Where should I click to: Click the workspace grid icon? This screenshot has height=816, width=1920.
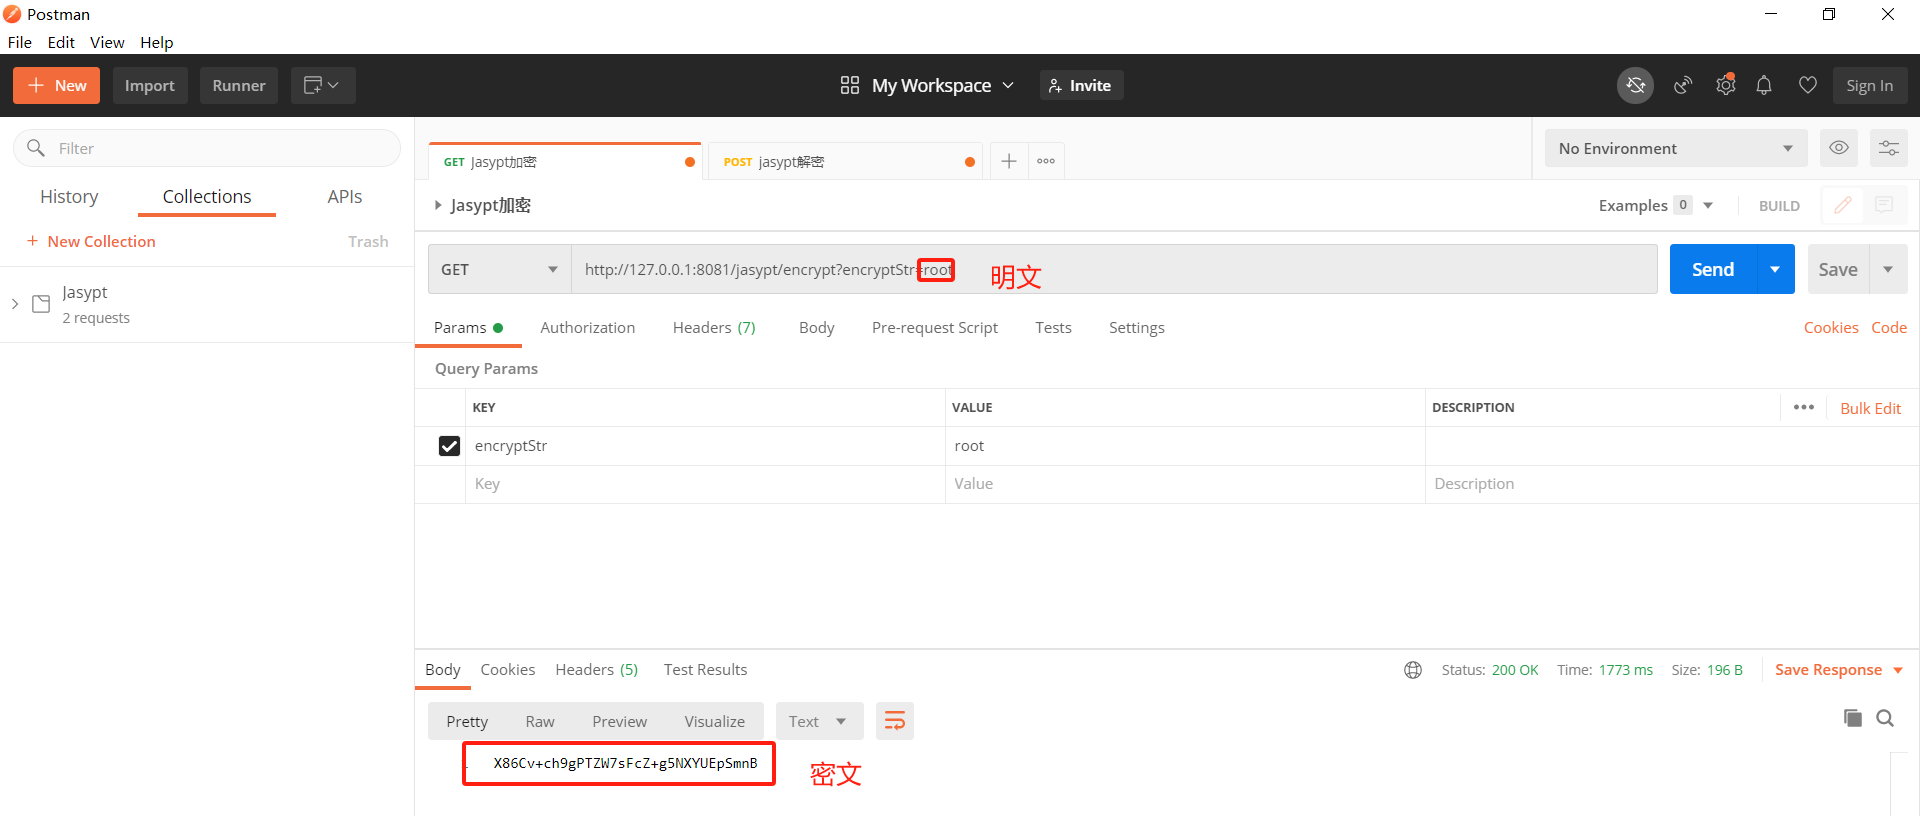[x=850, y=86]
